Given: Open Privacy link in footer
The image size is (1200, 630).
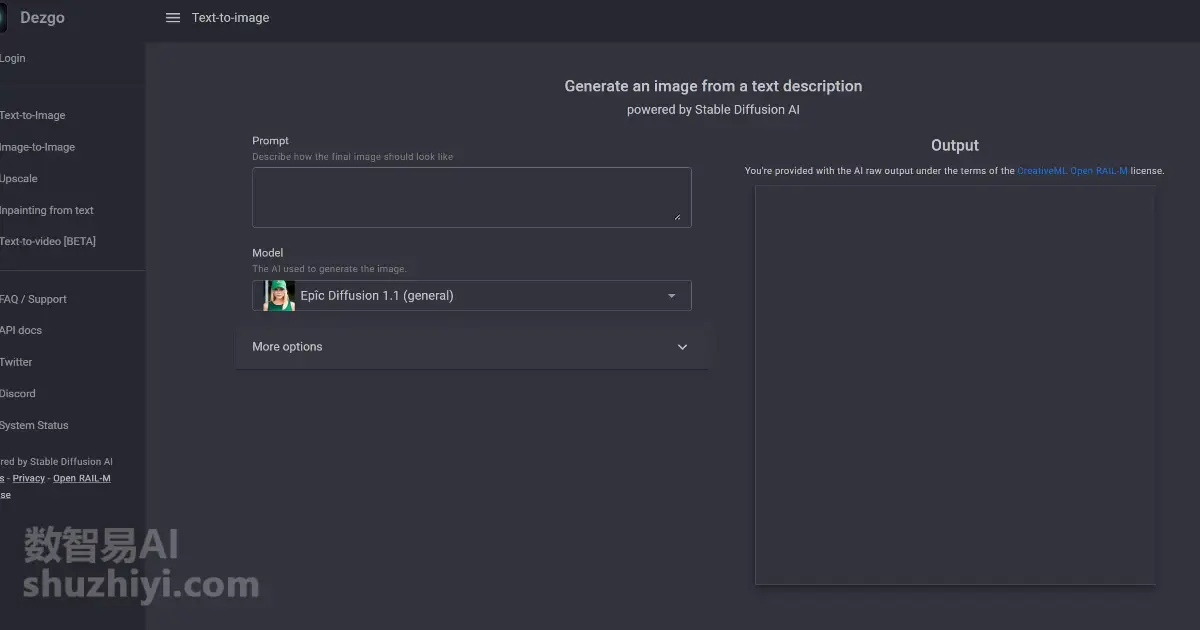Looking at the screenshot, I should (x=29, y=478).
